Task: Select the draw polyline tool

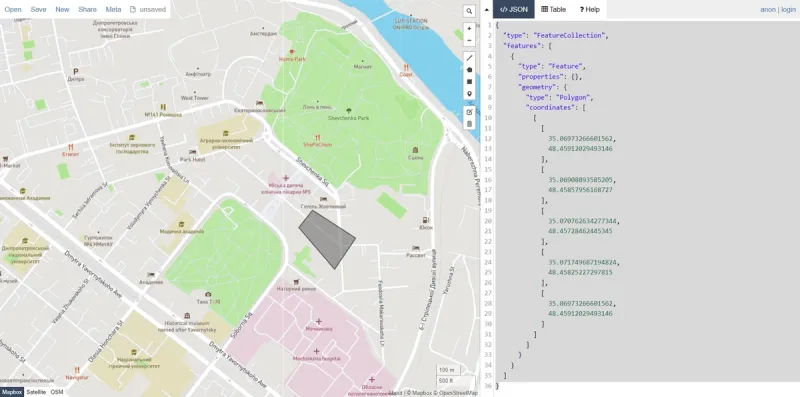Action: pos(469,58)
